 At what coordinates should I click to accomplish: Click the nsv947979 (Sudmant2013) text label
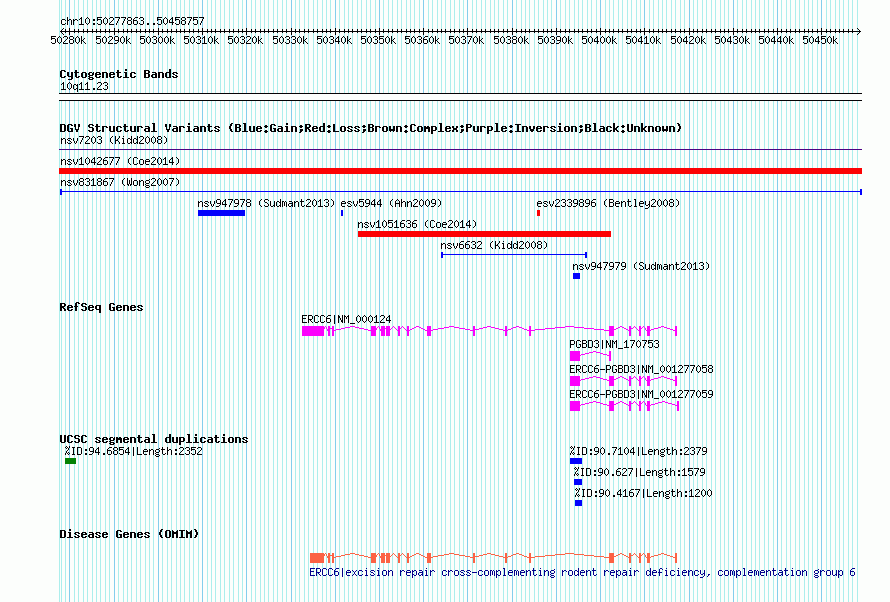(x=641, y=266)
